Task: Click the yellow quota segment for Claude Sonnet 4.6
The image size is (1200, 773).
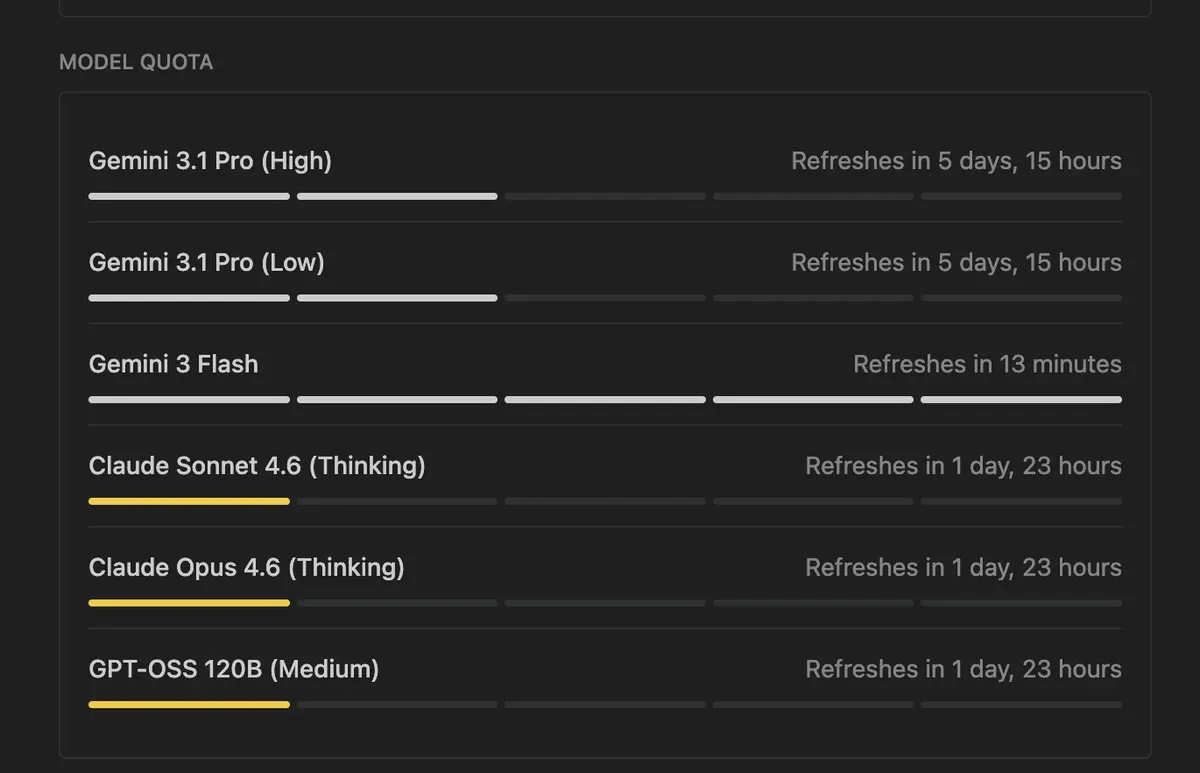Action: point(189,501)
